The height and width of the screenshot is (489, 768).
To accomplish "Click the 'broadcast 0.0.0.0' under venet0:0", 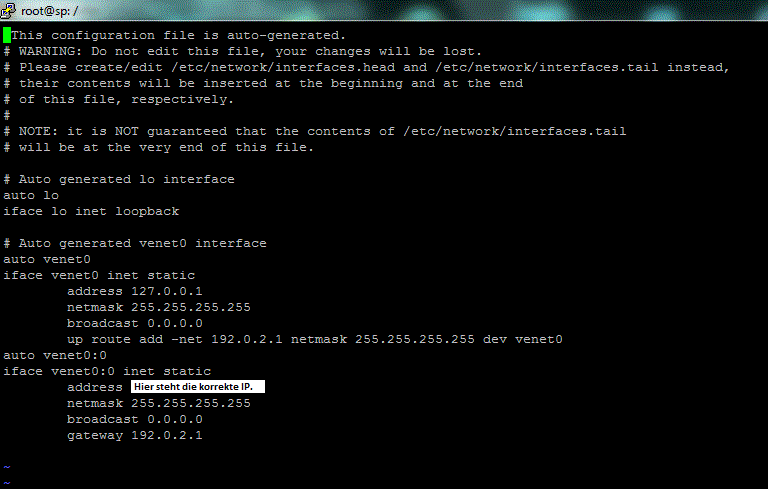I will [135, 419].
